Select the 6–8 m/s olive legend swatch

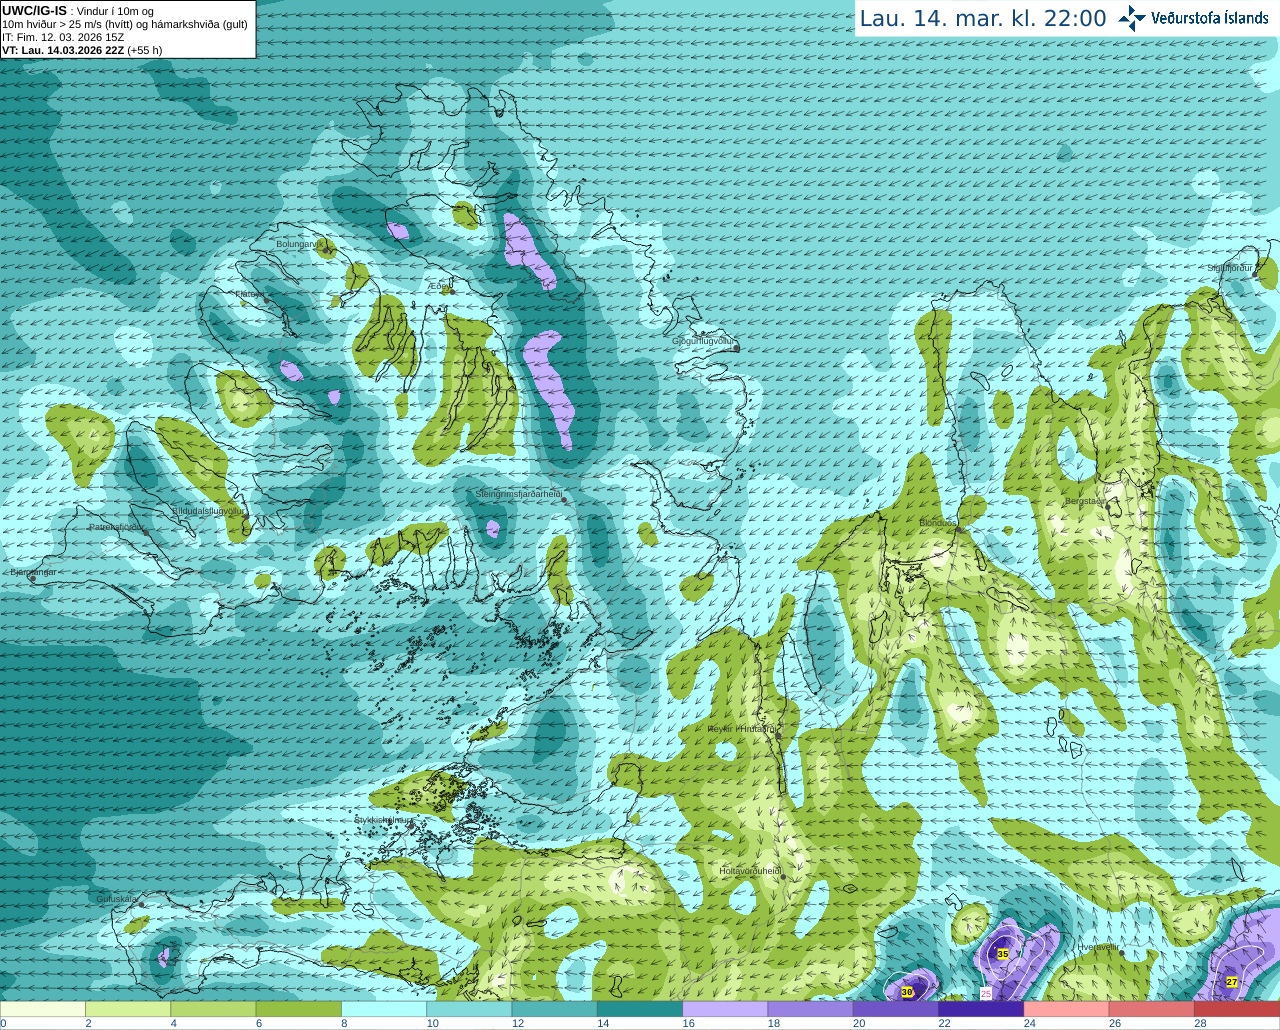click(x=299, y=1008)
